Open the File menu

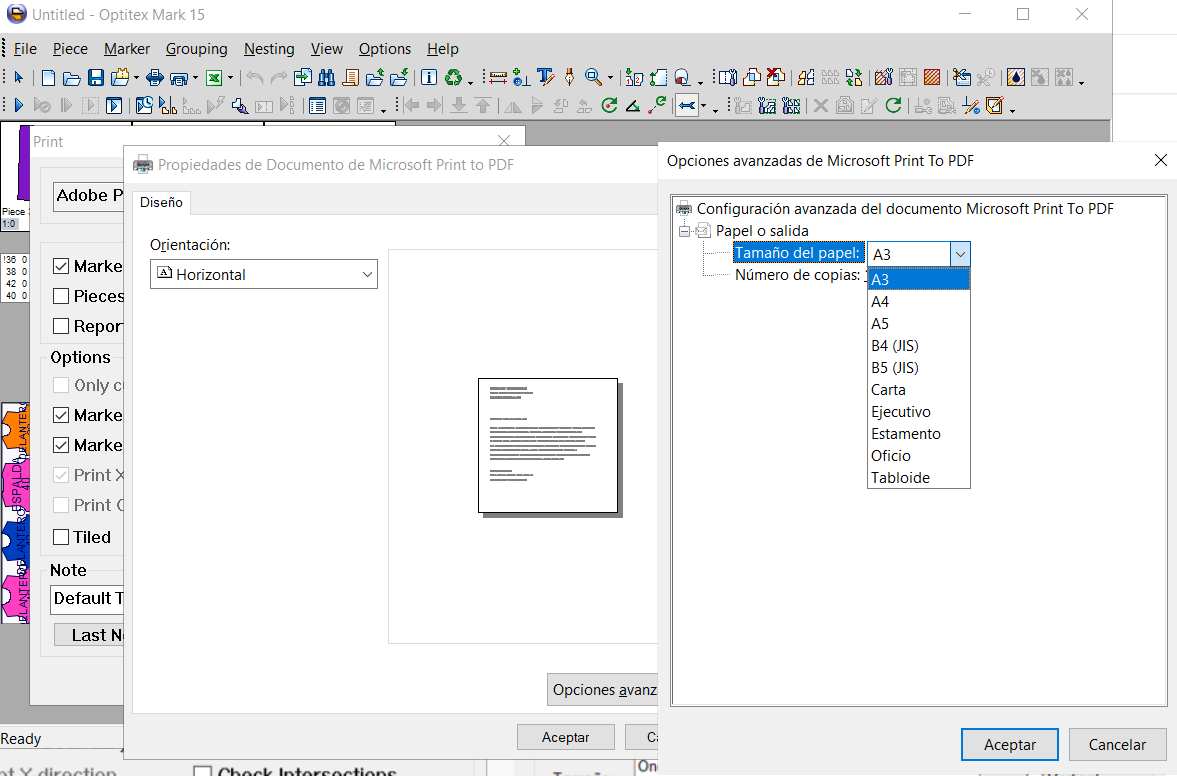[25, 49]
